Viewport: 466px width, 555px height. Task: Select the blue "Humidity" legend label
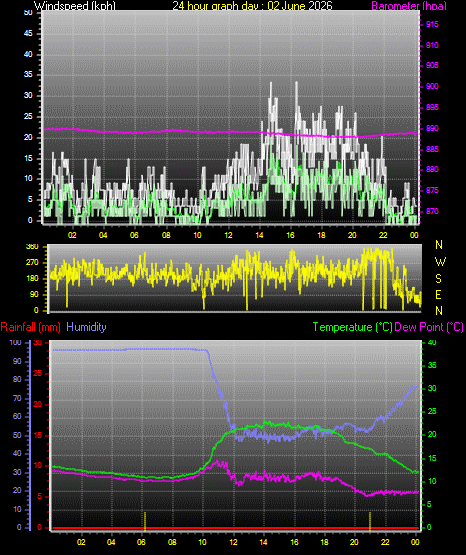tap(86, 327)
